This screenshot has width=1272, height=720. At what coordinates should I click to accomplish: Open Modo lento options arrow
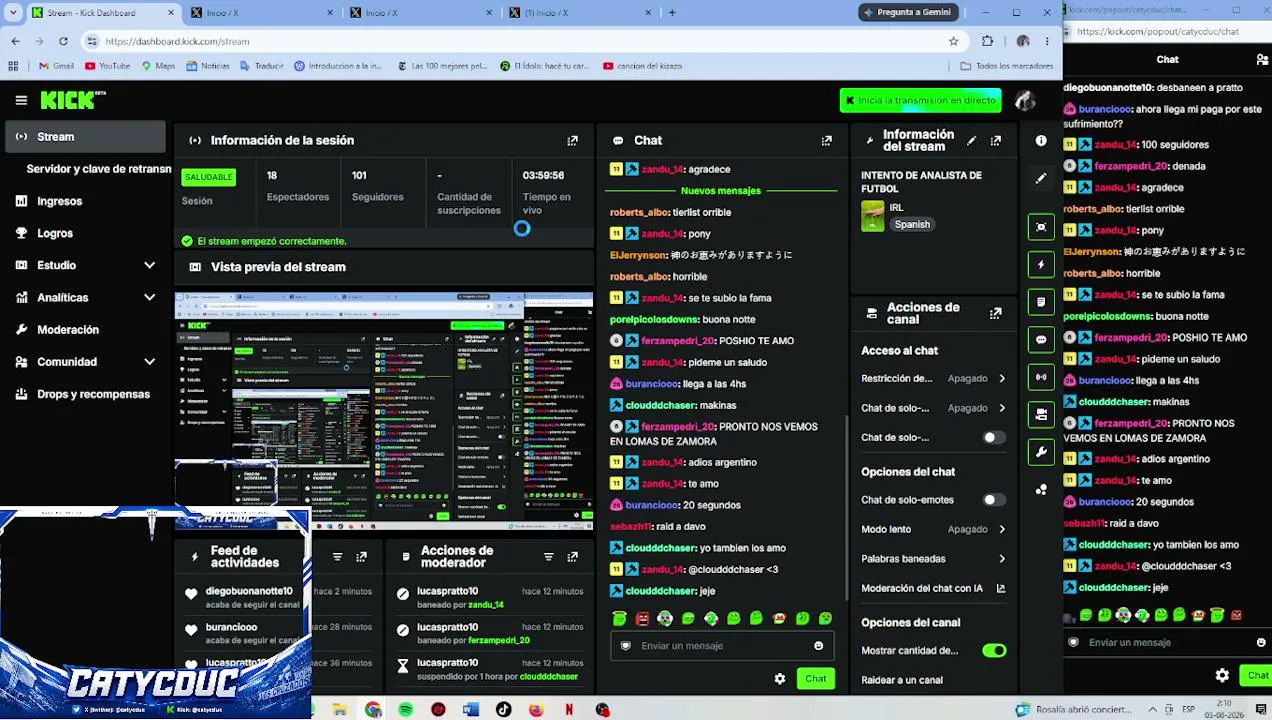pos(1002,529)
